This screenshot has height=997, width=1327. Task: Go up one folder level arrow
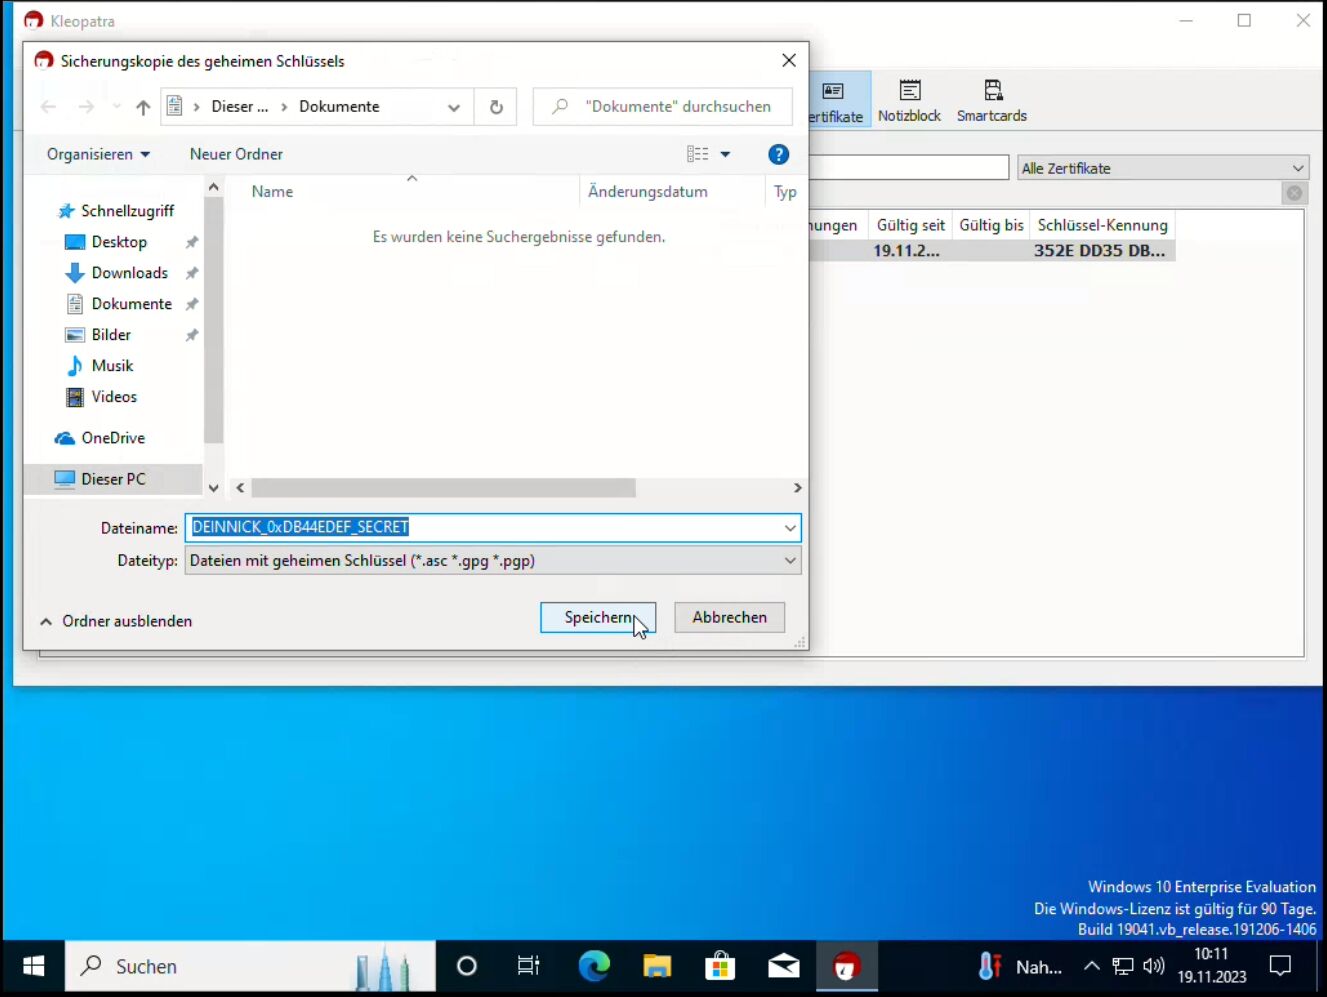pyautogui.click(x=143, y=107)
